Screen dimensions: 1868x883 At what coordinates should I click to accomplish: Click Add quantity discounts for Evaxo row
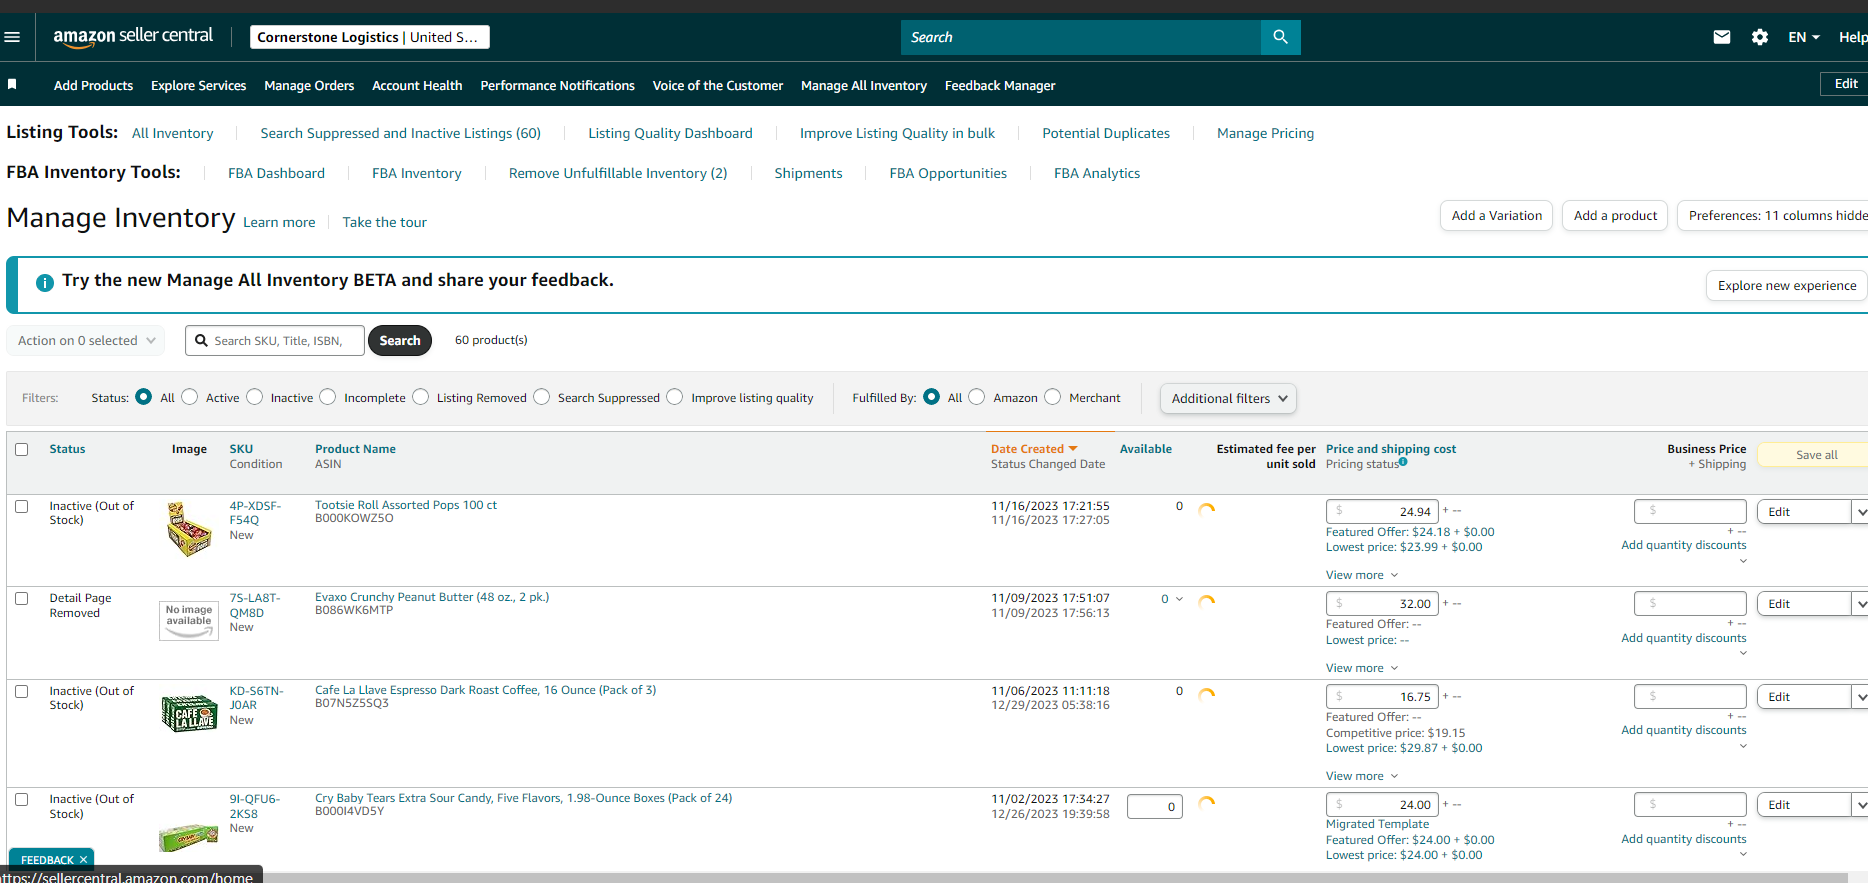click(x=1684, y=638)
